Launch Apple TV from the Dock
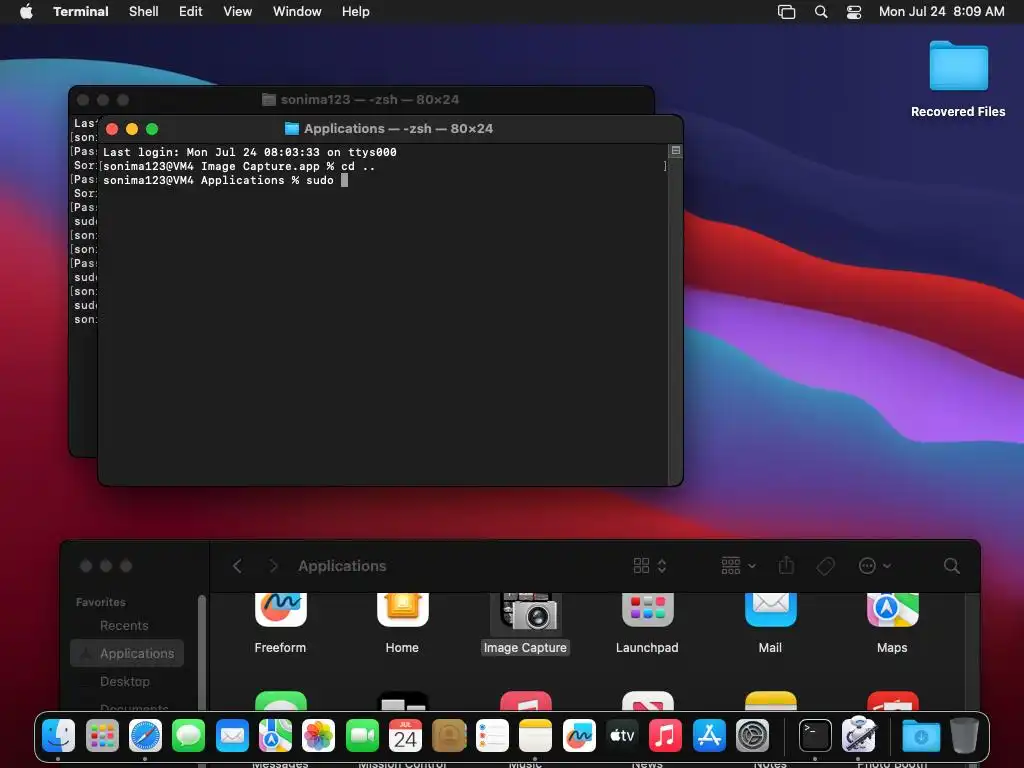Viewport: 1024px width, 768px height. click(622, 735)
